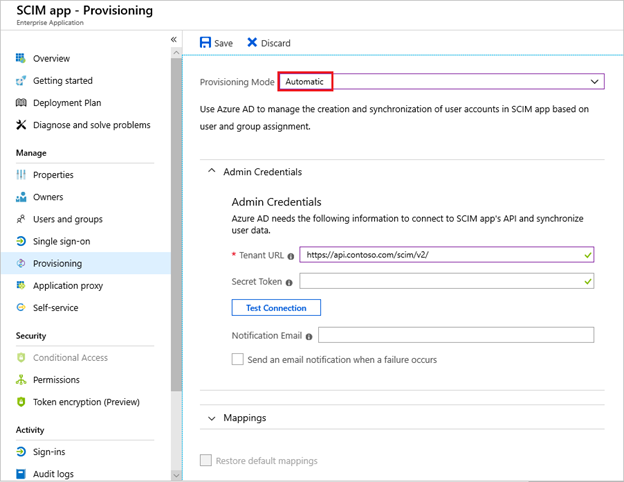Click the Application proxy icon

pyautogui.click(x=21, y=285)
